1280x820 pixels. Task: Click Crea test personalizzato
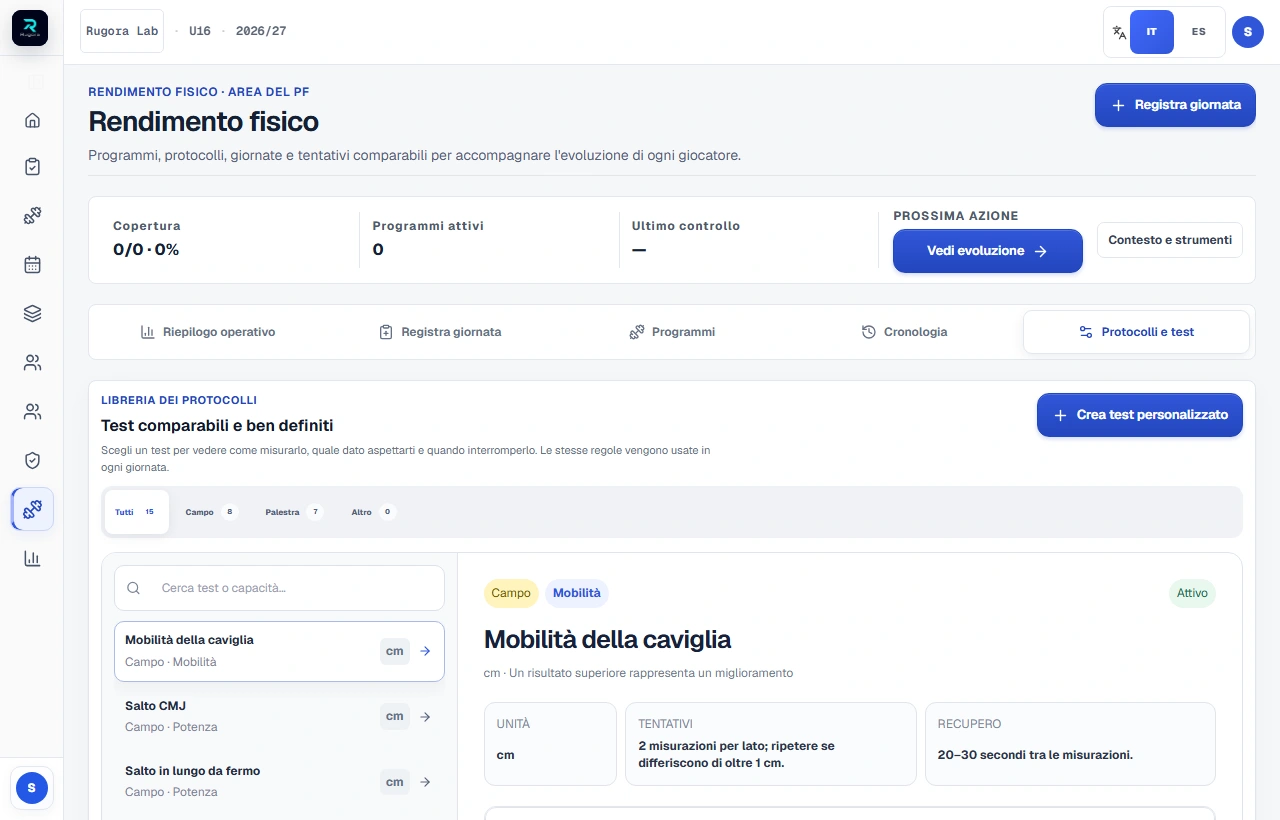[x=1140, y=415]
